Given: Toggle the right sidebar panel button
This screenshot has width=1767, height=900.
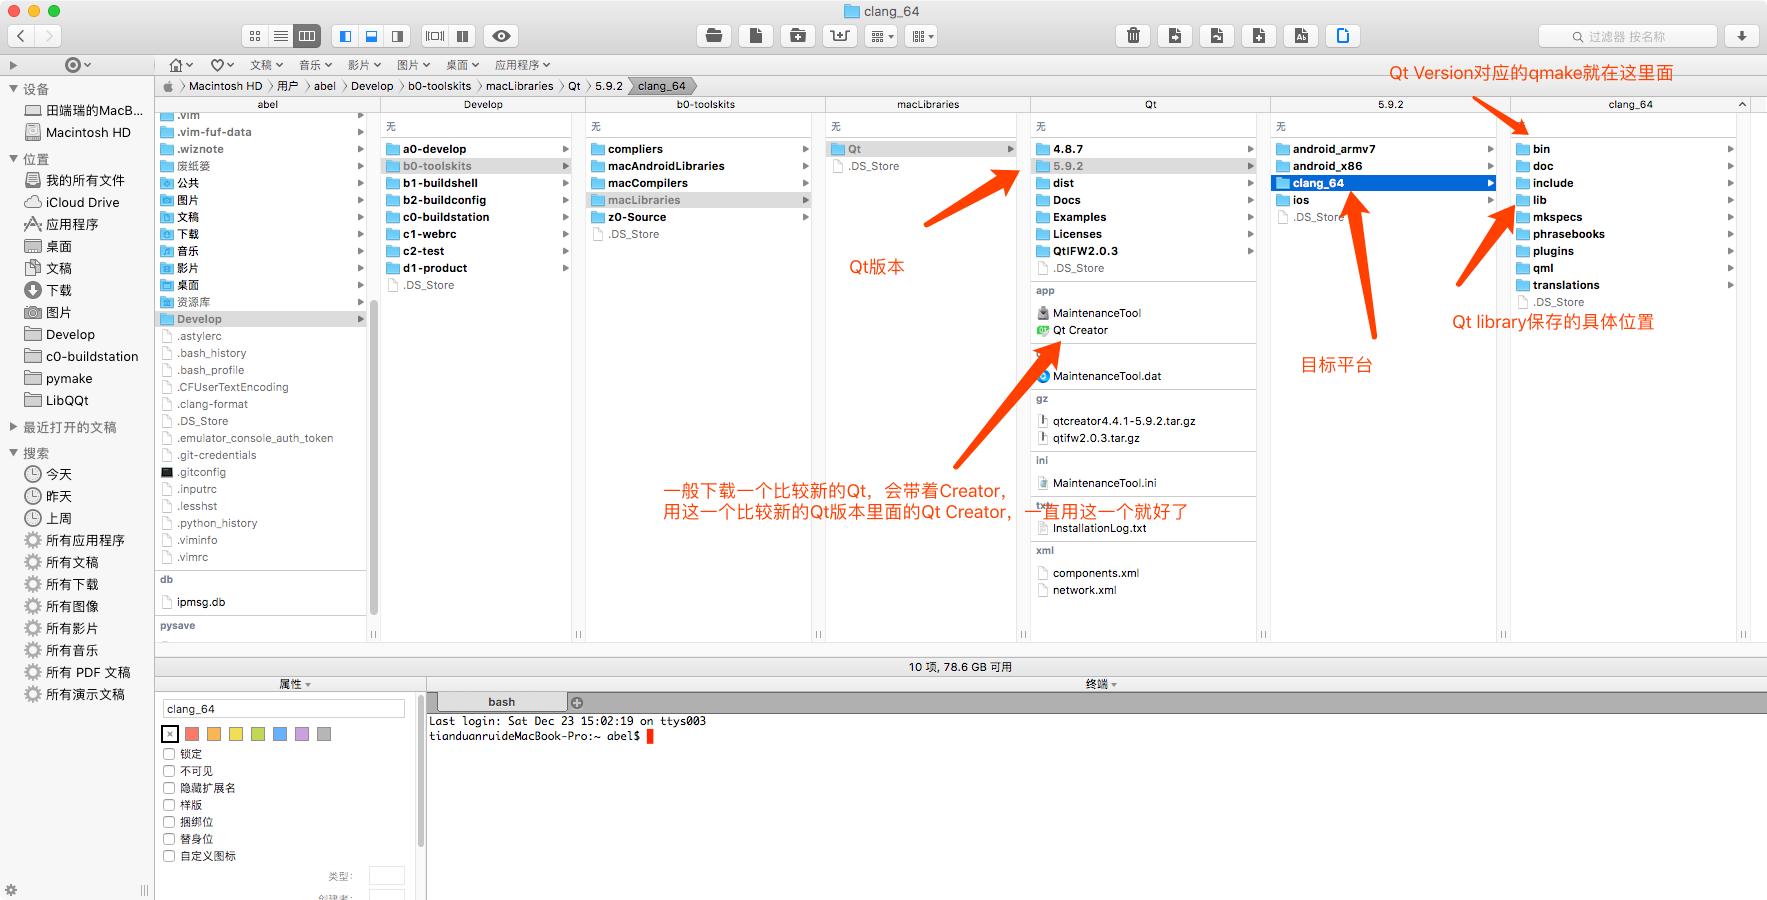Looking at the screenshot, I should point(397,36).
